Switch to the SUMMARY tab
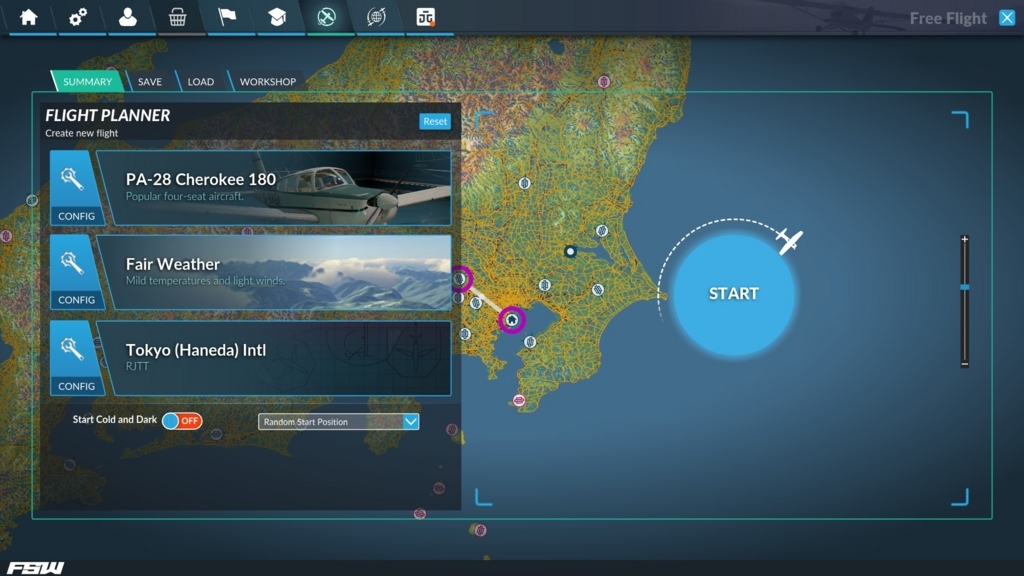This screenshot has width=1024, height=576. (x=88, y=82)
